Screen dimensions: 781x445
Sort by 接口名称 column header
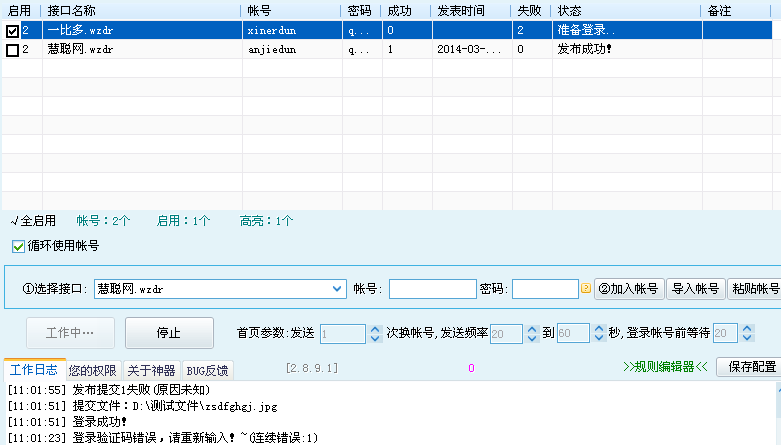point(141,10)
